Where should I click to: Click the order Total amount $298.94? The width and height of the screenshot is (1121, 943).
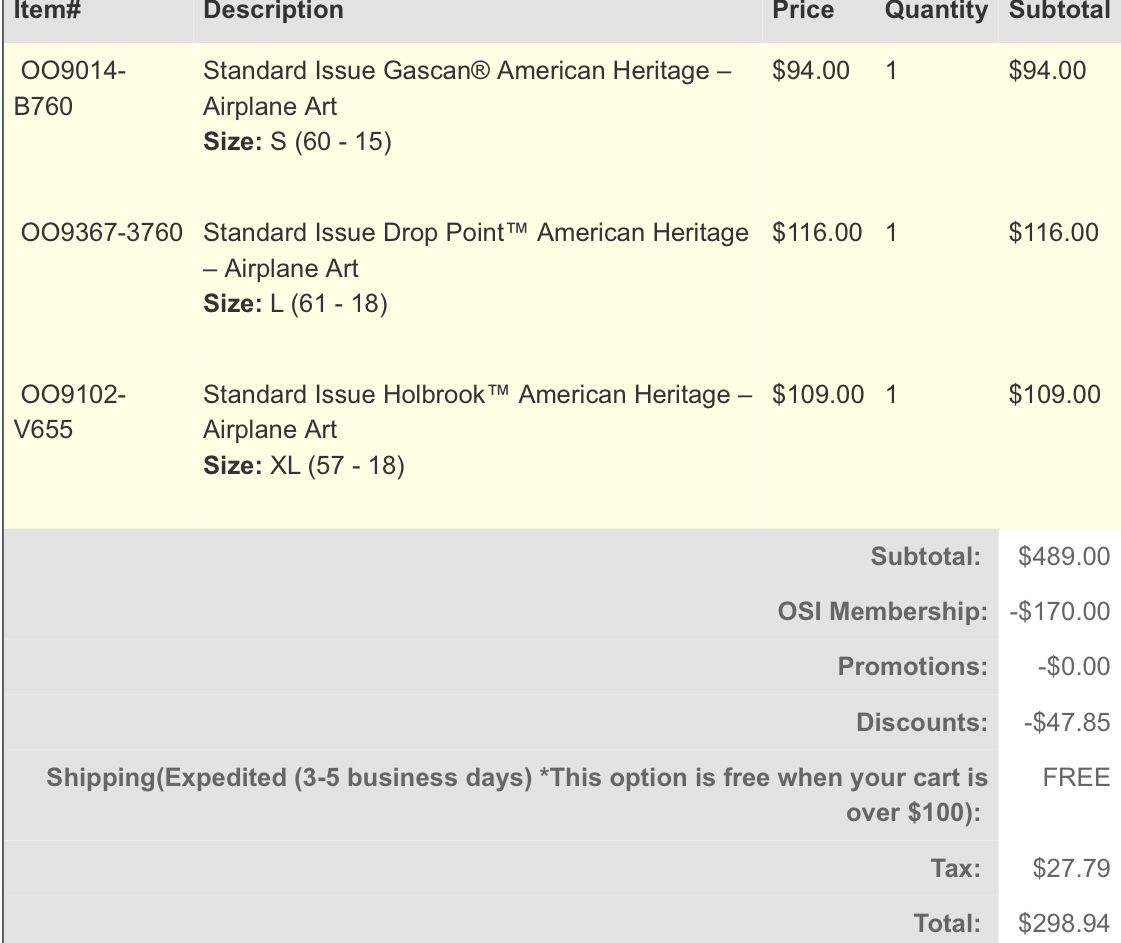pyautogui.click(x=1063, y=923)
